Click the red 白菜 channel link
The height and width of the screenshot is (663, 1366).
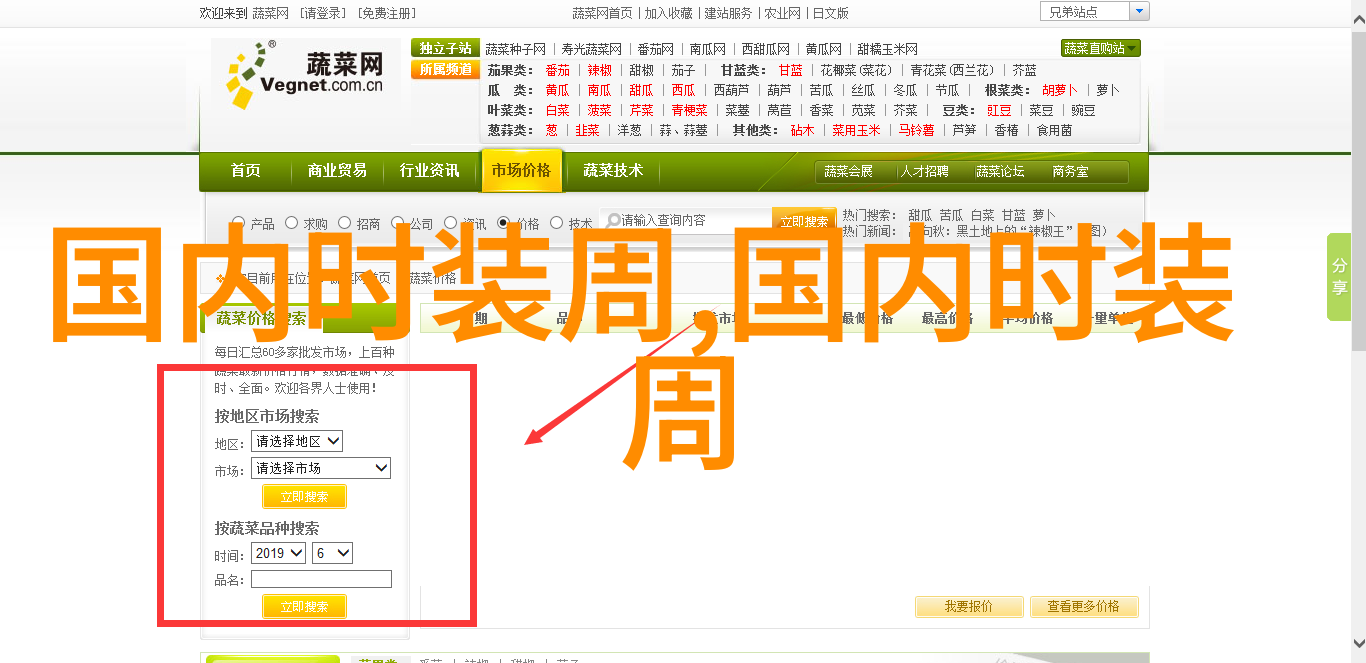coord(557,110)
